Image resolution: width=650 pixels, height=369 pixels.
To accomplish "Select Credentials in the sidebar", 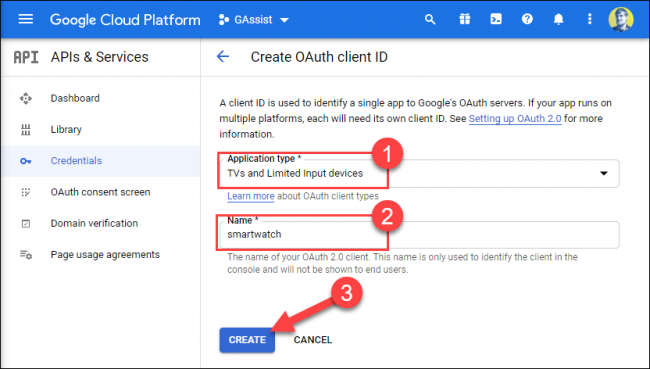I will tap(101, 161).
